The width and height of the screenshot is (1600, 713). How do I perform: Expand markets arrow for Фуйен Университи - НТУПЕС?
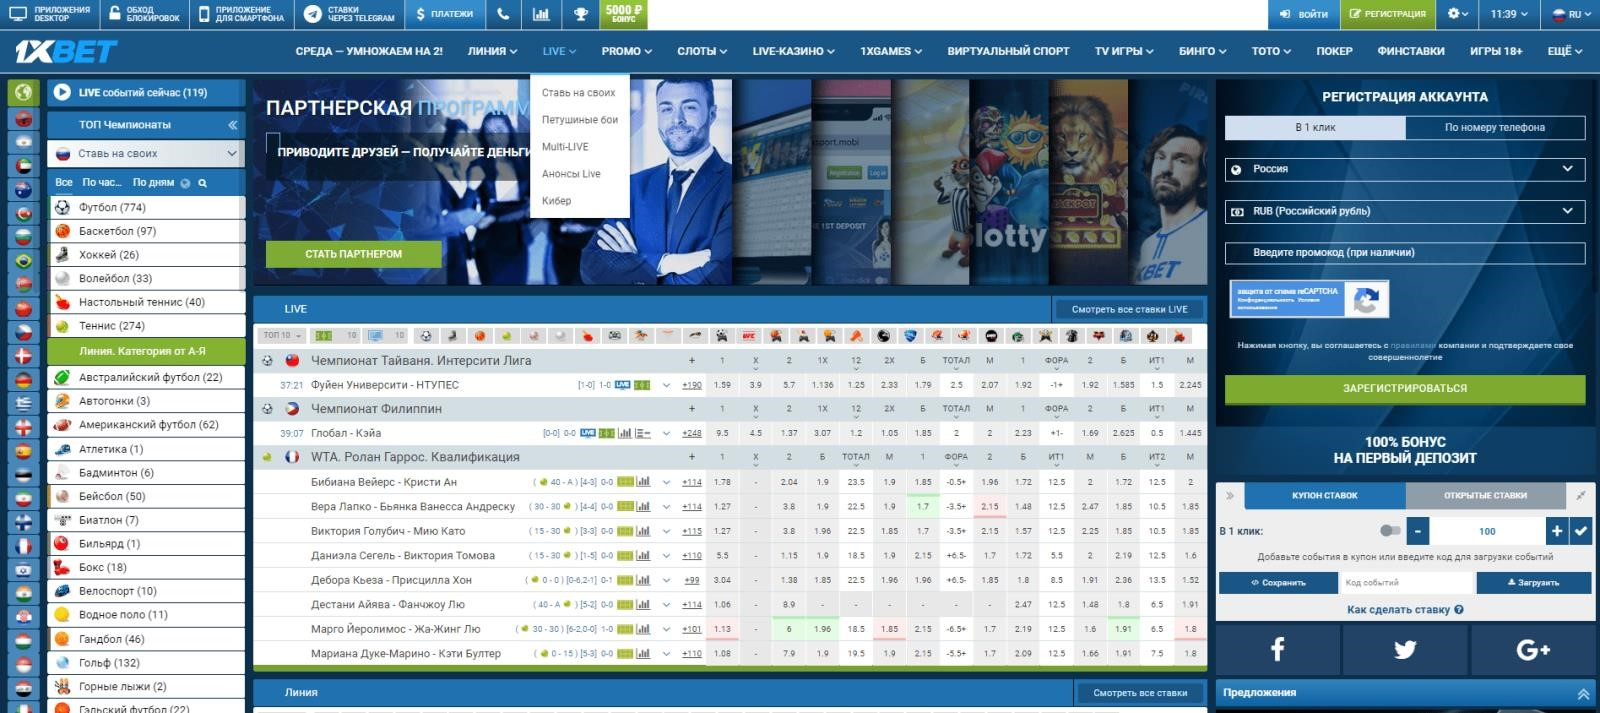pyautogui.click(x=666, y=385)
